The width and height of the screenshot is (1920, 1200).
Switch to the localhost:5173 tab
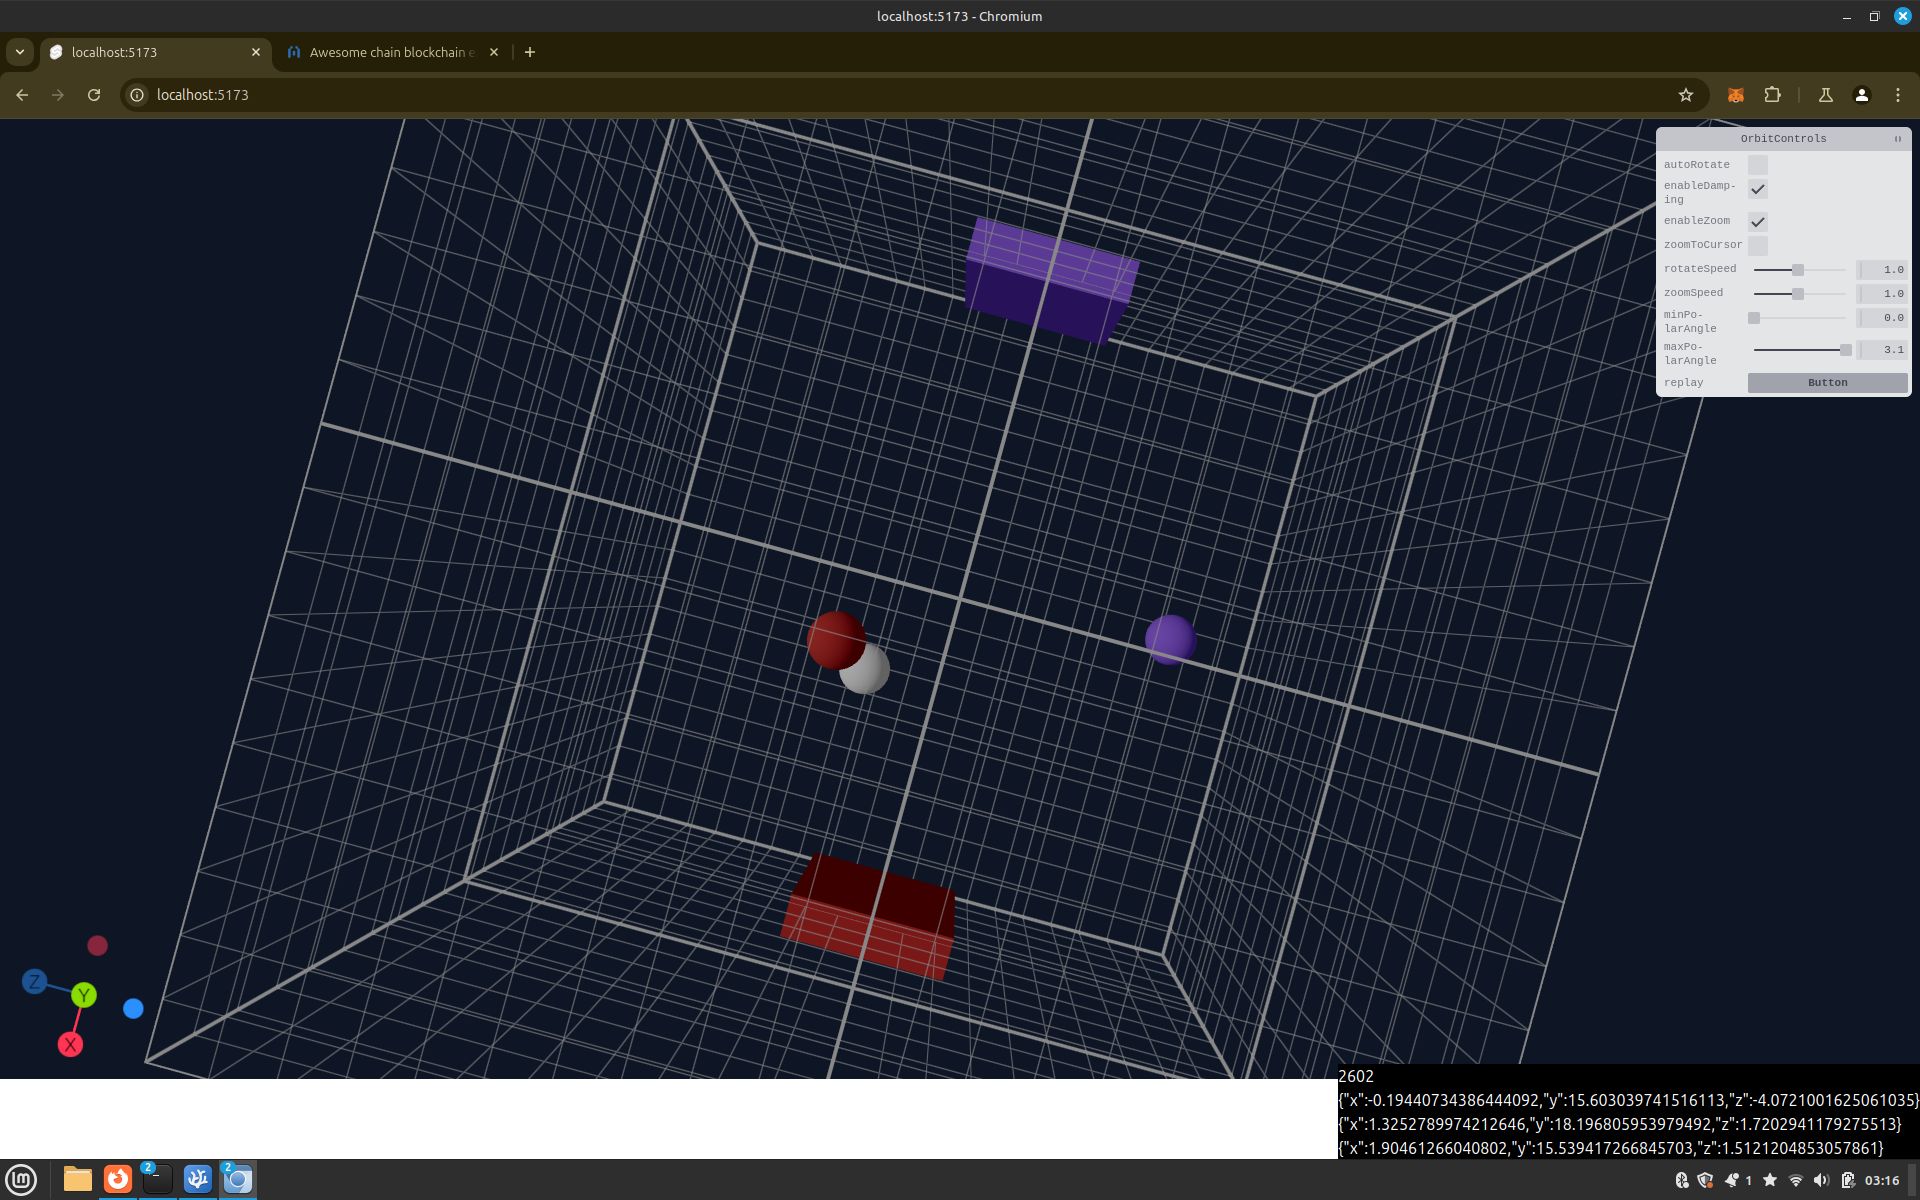156,52
